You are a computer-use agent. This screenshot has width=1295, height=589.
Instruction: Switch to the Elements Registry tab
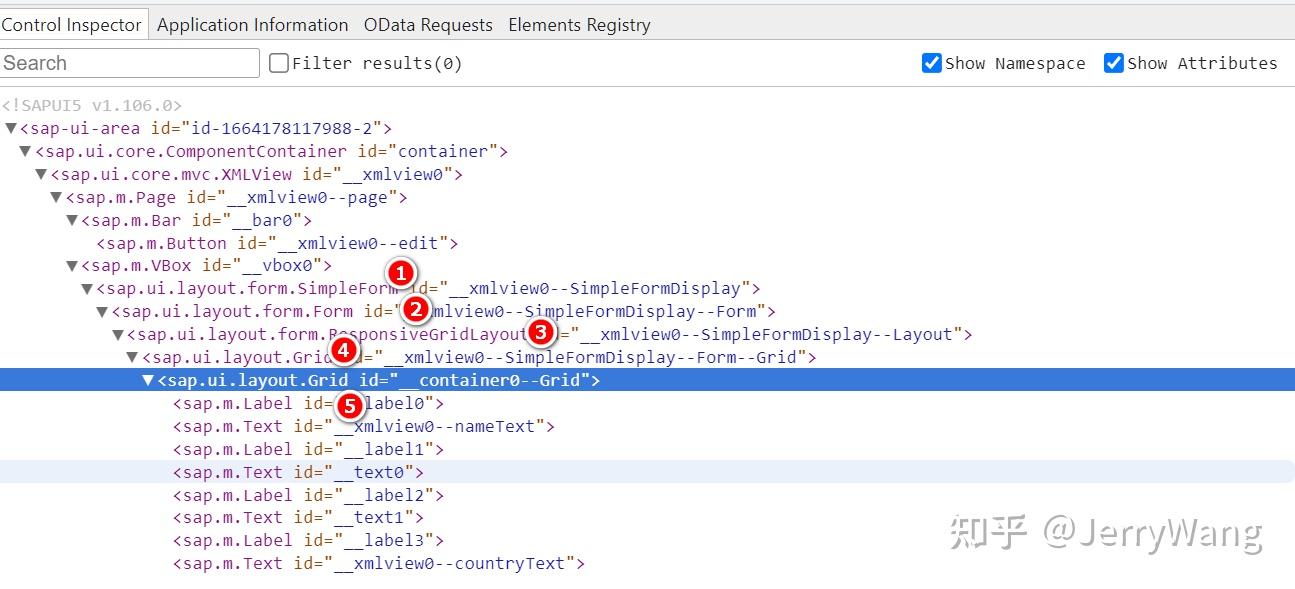click(578, 25)
